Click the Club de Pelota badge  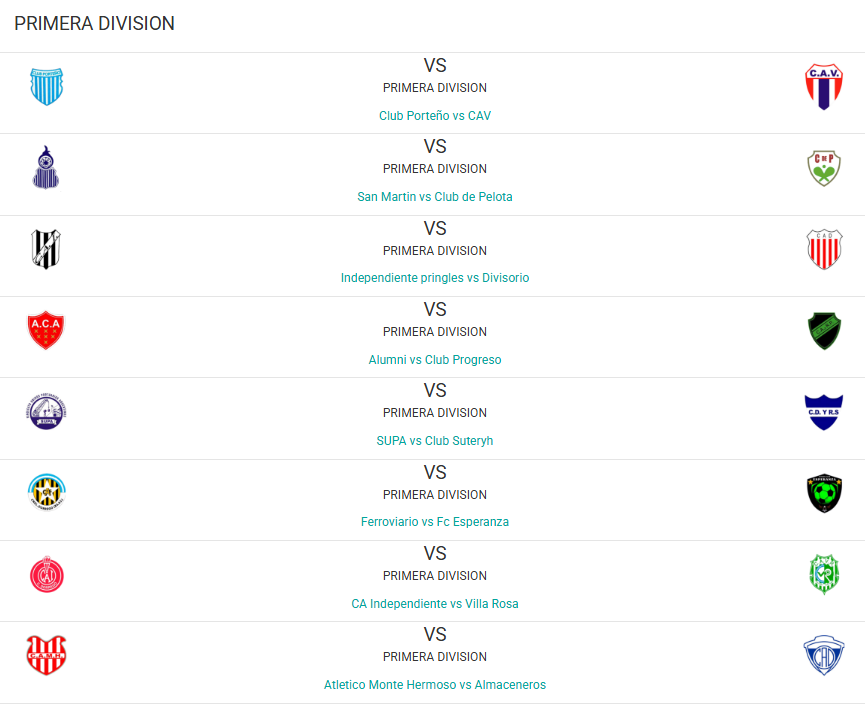[x=824, y=168]
